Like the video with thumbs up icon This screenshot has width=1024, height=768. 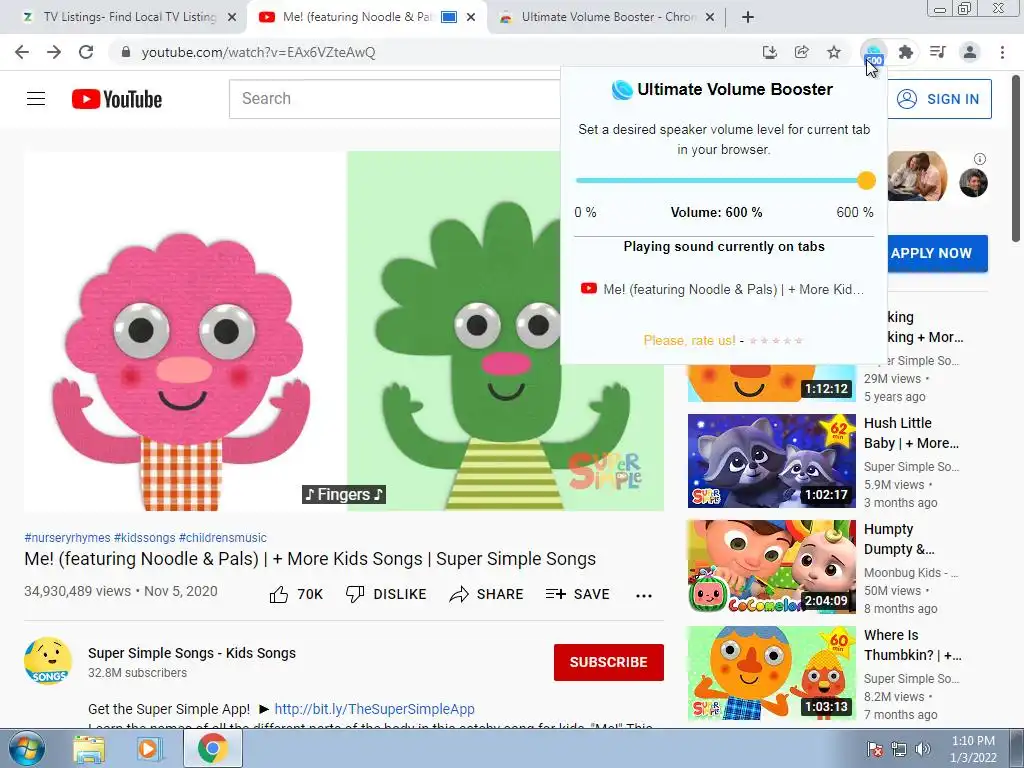pyautogui.click(x=279, y=594)
